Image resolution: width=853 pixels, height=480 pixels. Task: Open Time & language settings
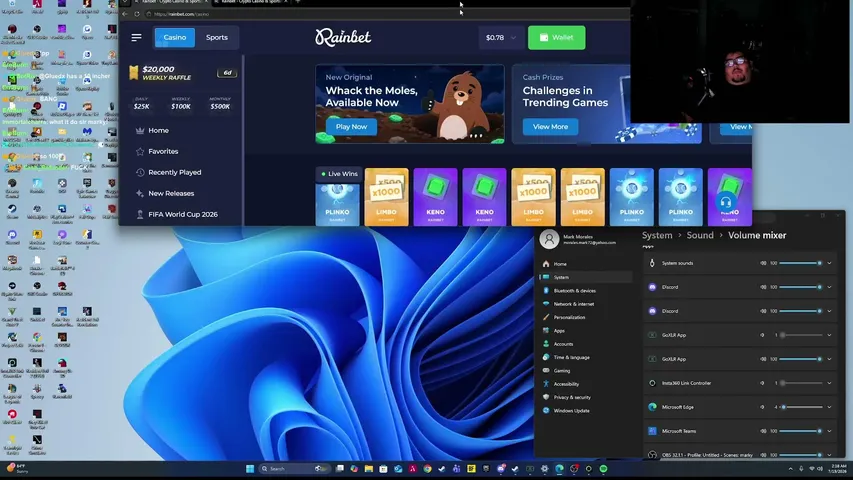point(571,357)
